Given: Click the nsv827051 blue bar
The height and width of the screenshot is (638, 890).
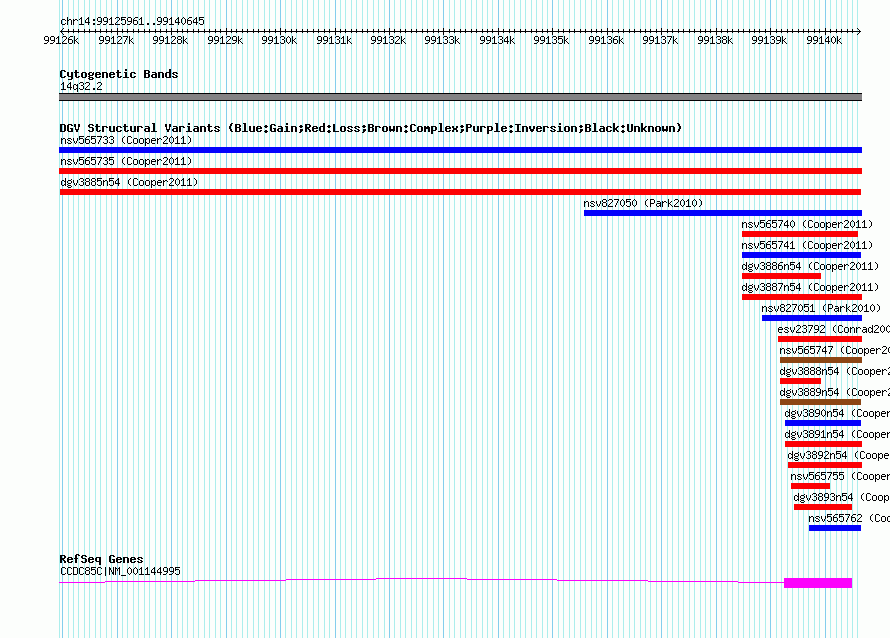Looking at the screenshot, I should (x=812, y=318).
